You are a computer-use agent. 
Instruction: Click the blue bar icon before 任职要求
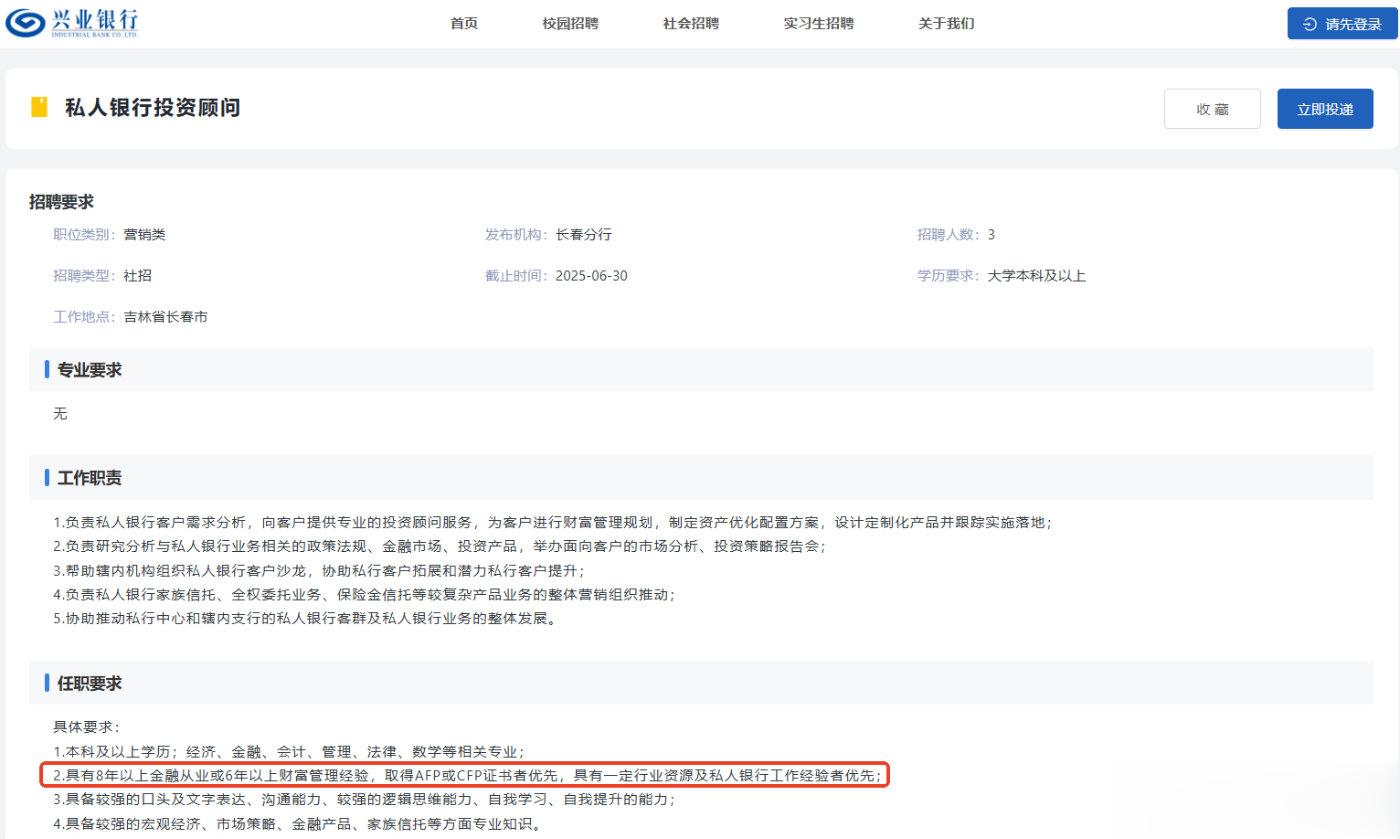(47, 683)
